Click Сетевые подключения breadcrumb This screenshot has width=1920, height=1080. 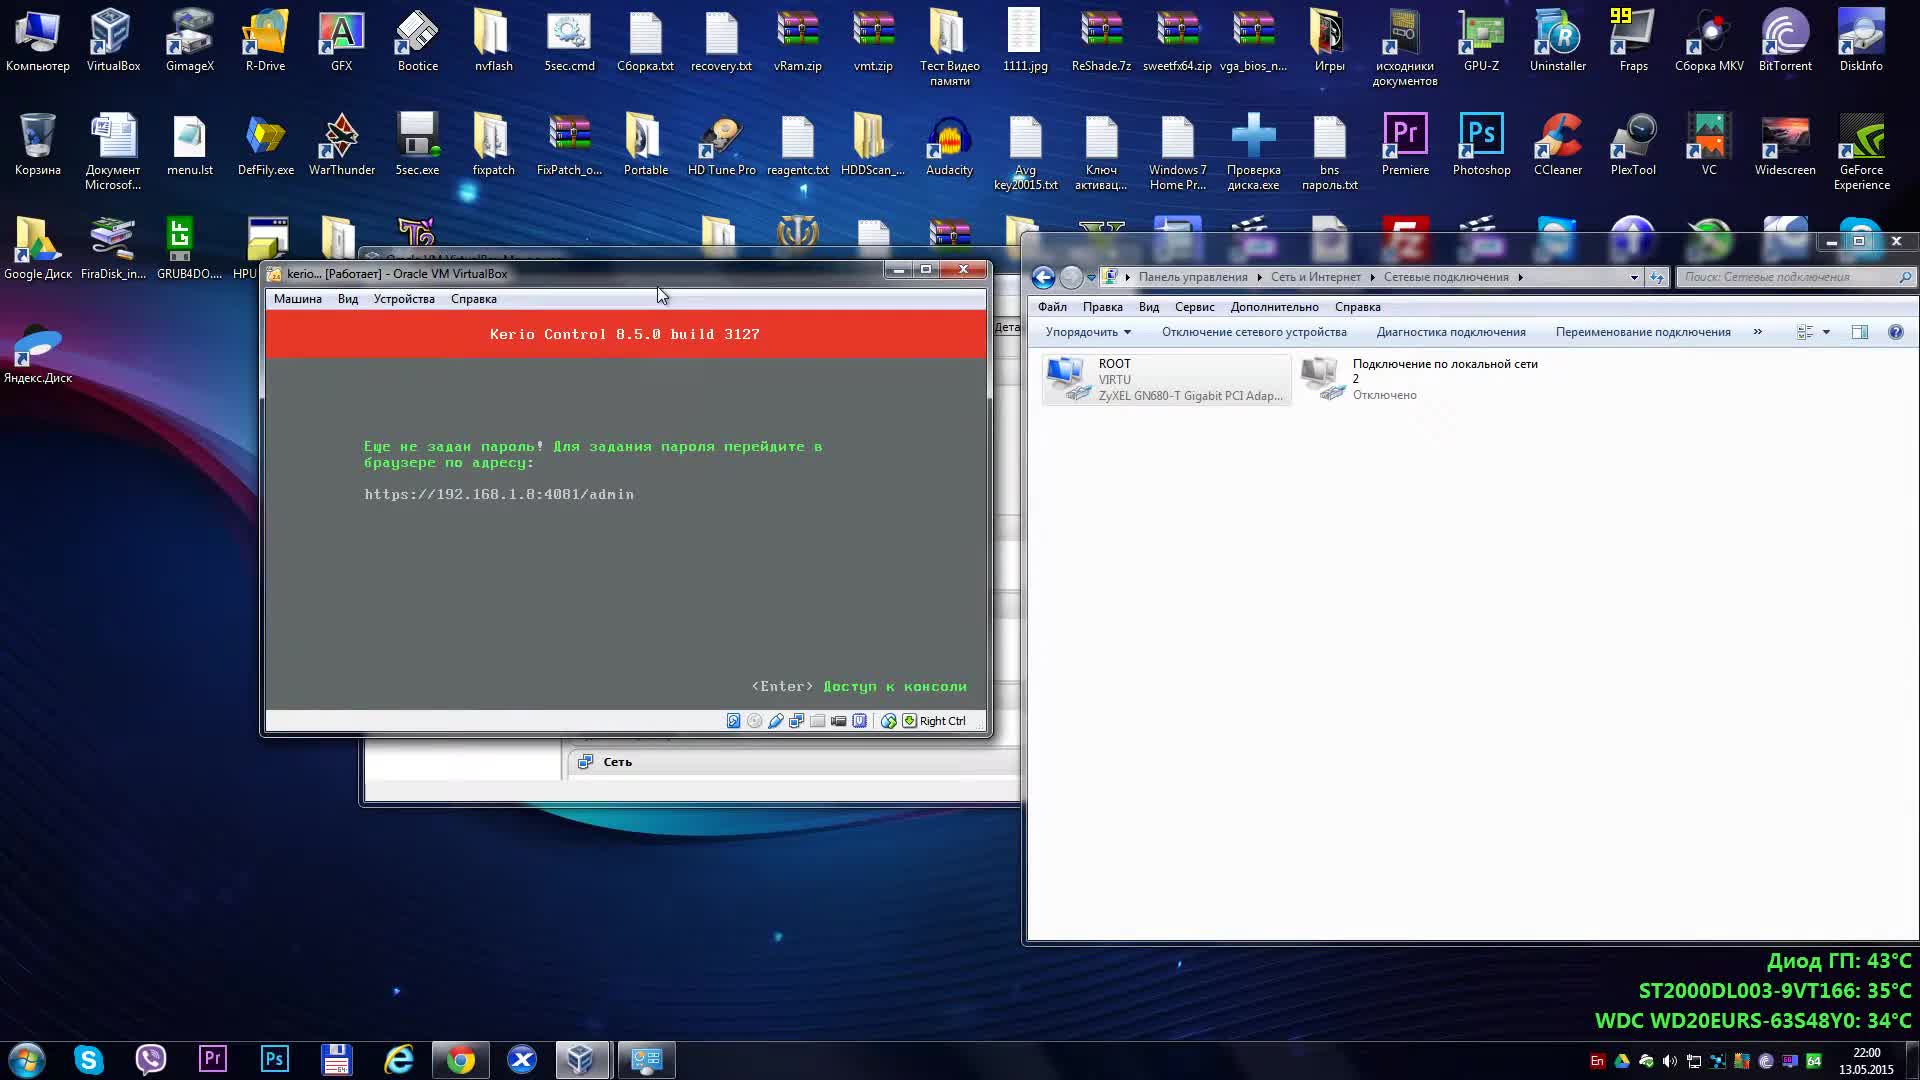(1446, 277)
